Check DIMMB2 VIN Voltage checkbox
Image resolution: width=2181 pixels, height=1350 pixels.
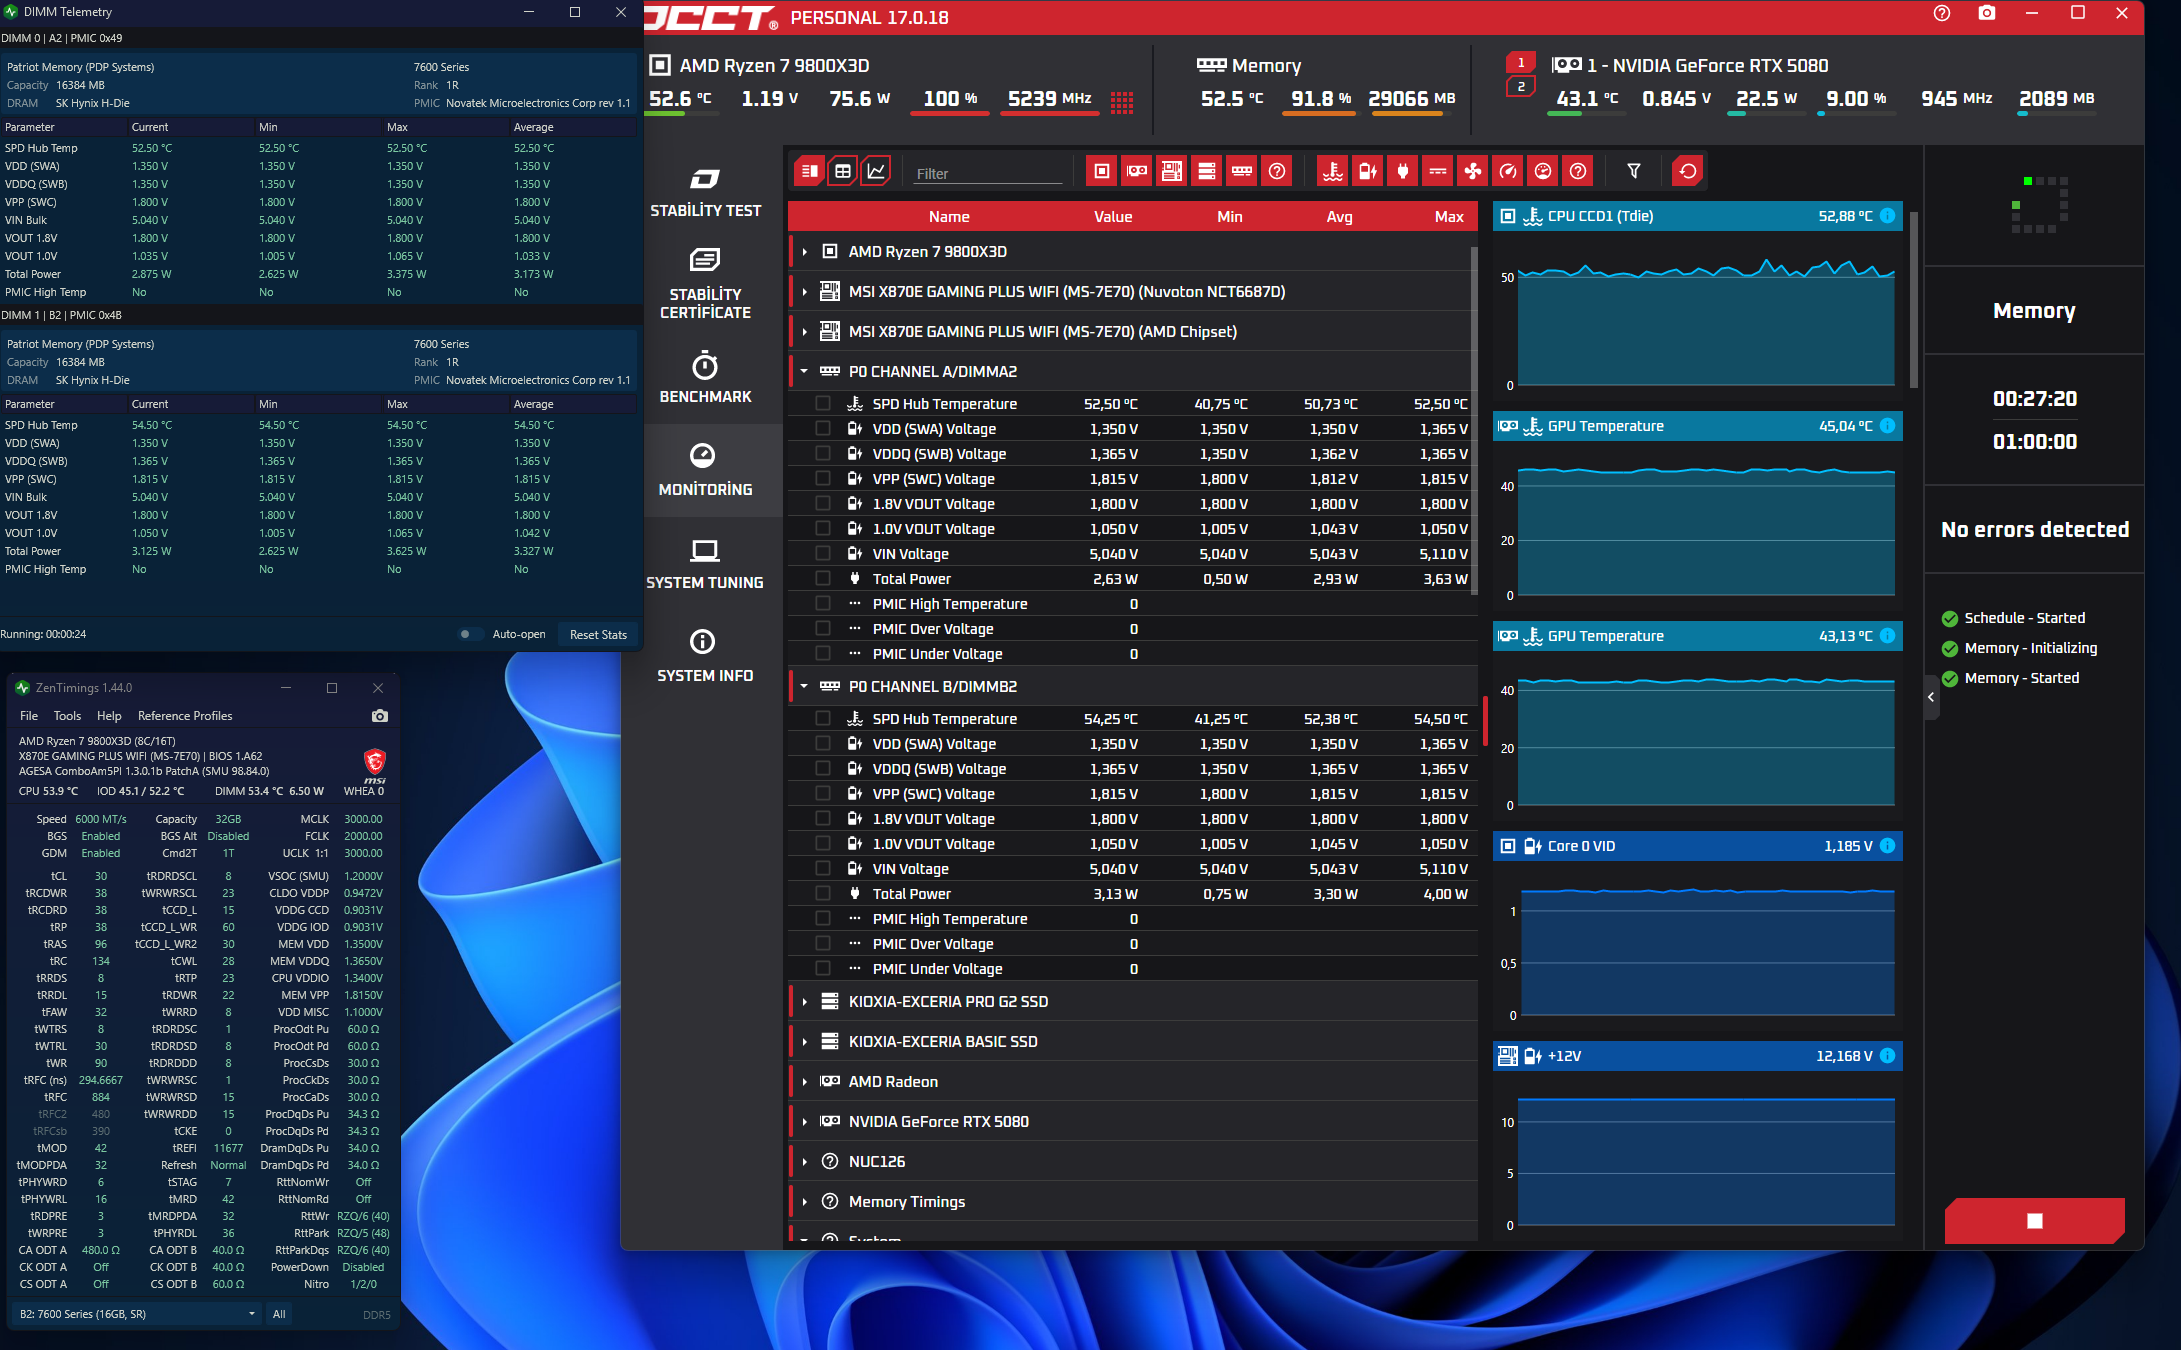click(823, 868)
